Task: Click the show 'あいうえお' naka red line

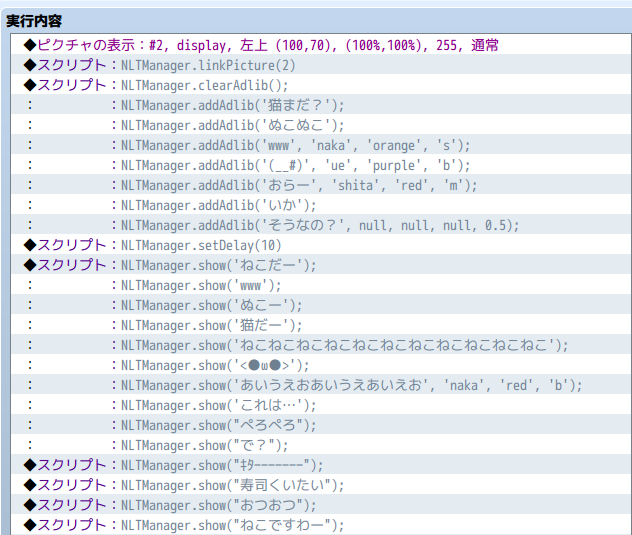Action: [321, 385]
